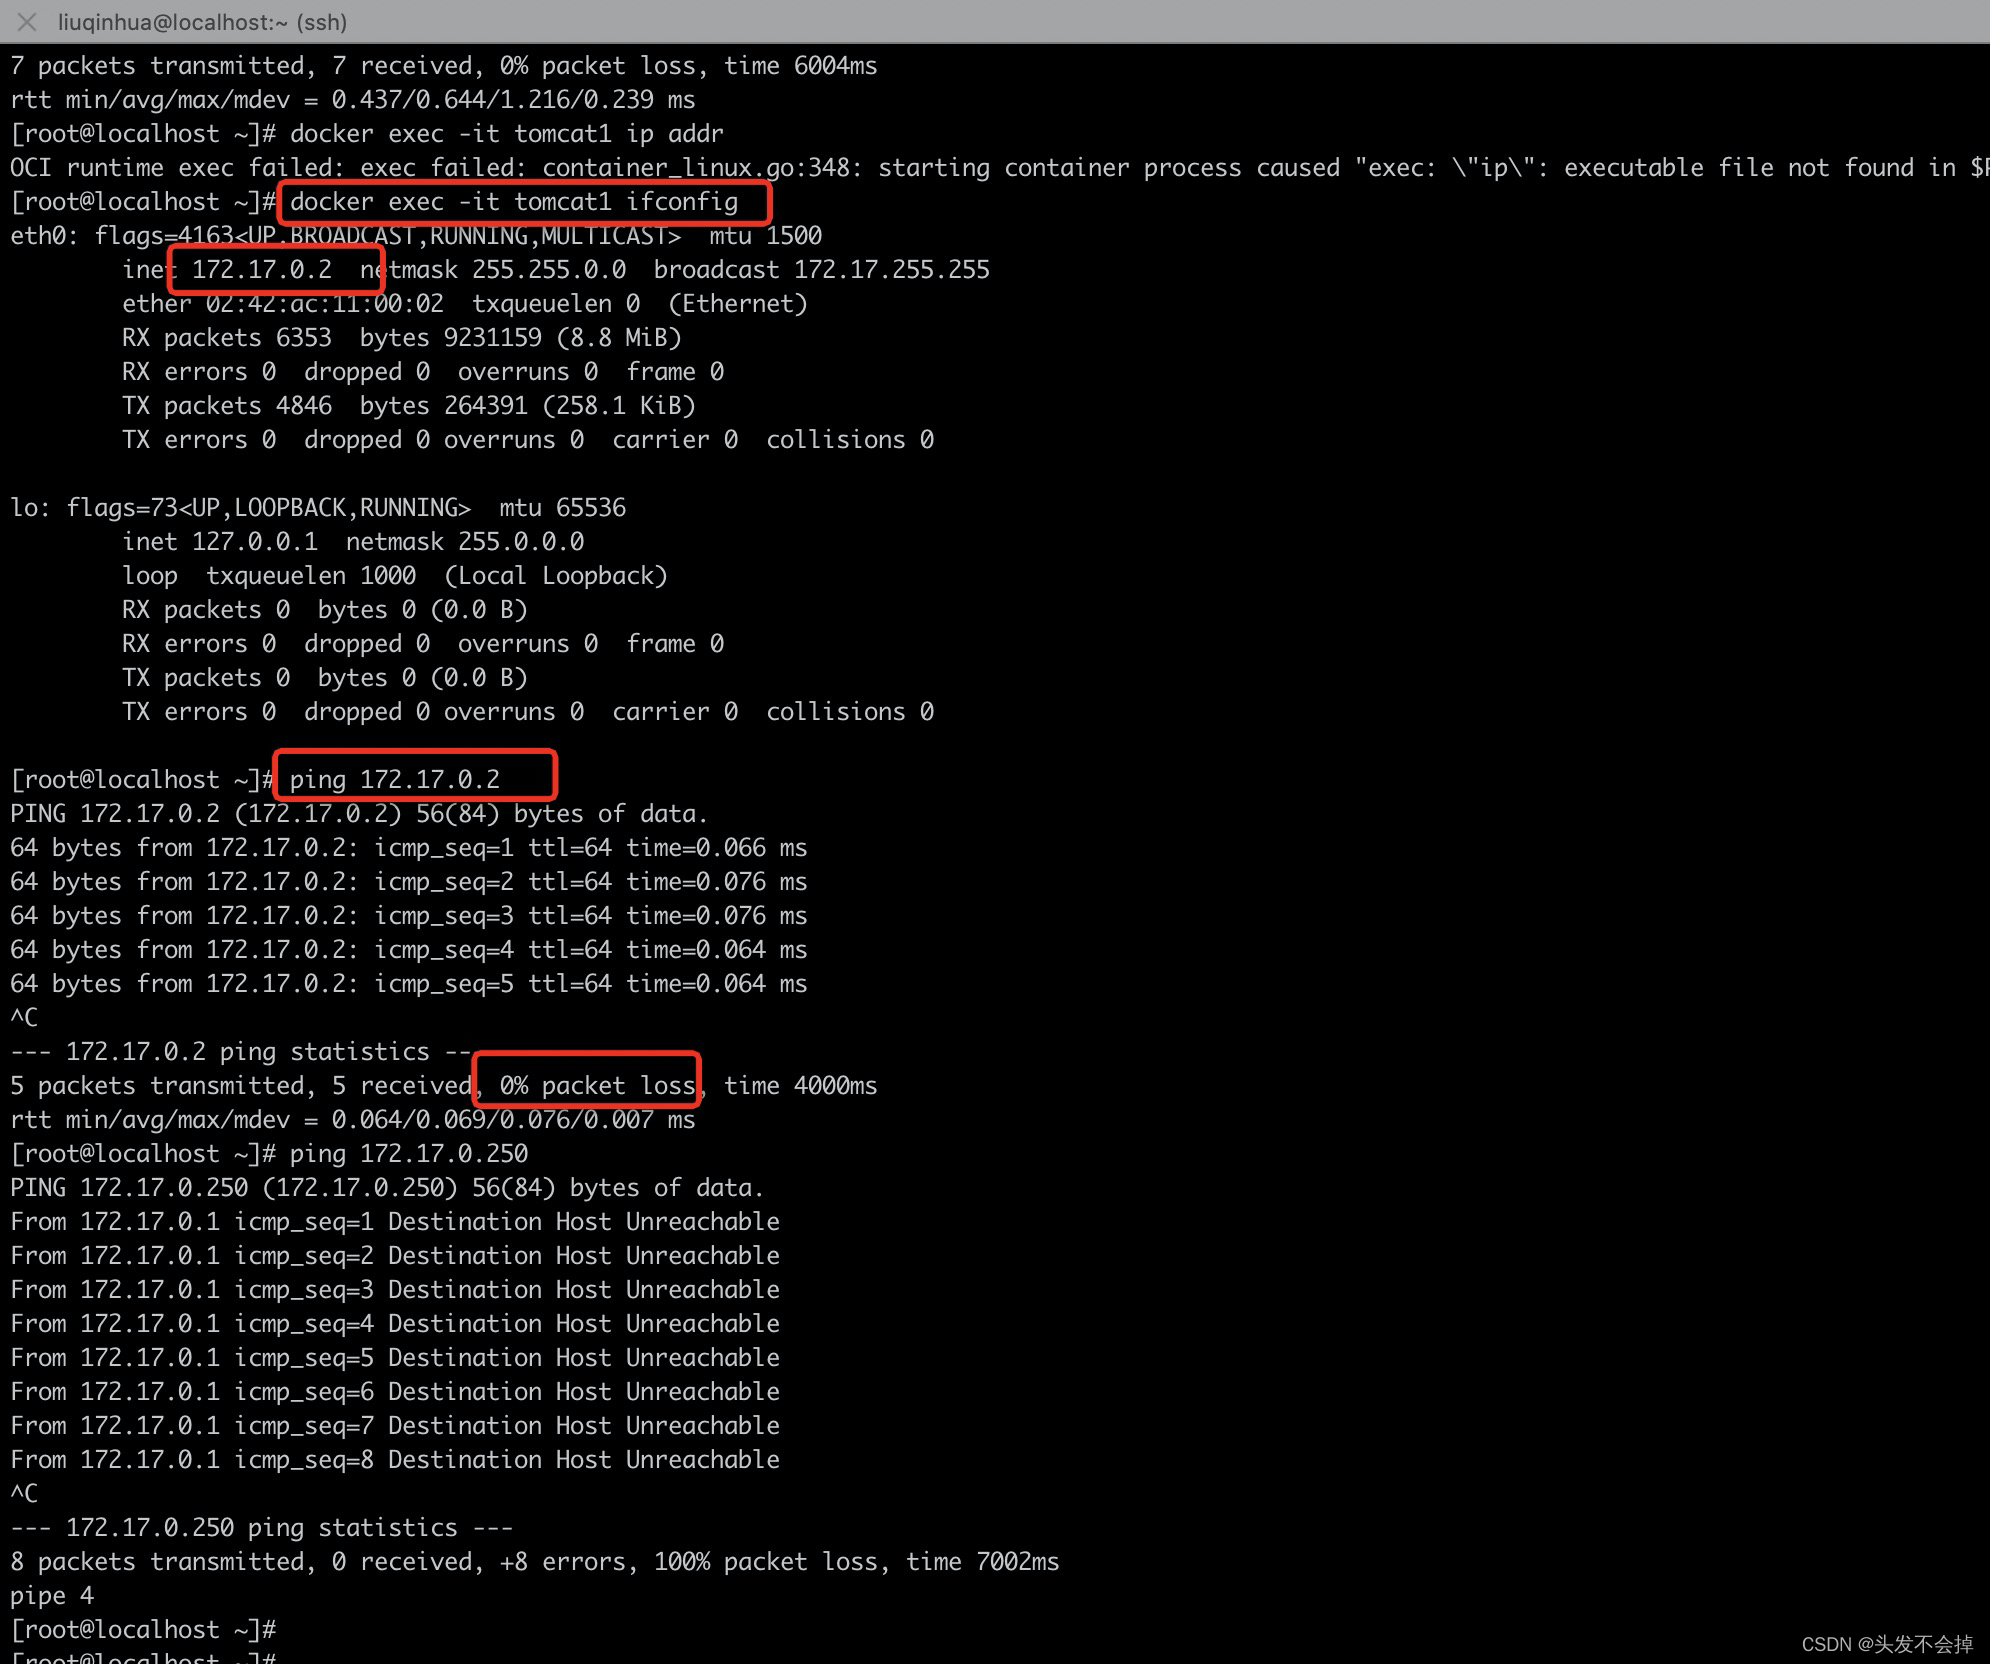Click the 'pipe 4' line
1990x1664 pixels.
tap(52, 1596)
